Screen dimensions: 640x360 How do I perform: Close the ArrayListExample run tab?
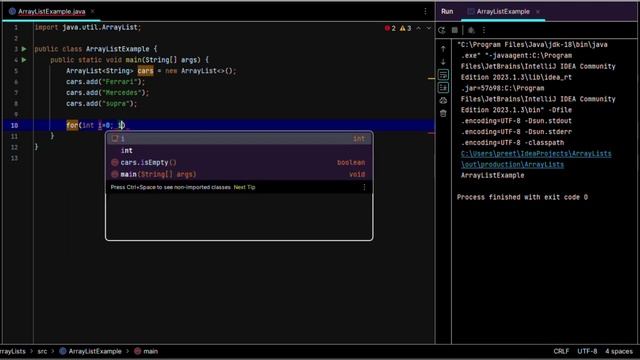pos(538,11)
